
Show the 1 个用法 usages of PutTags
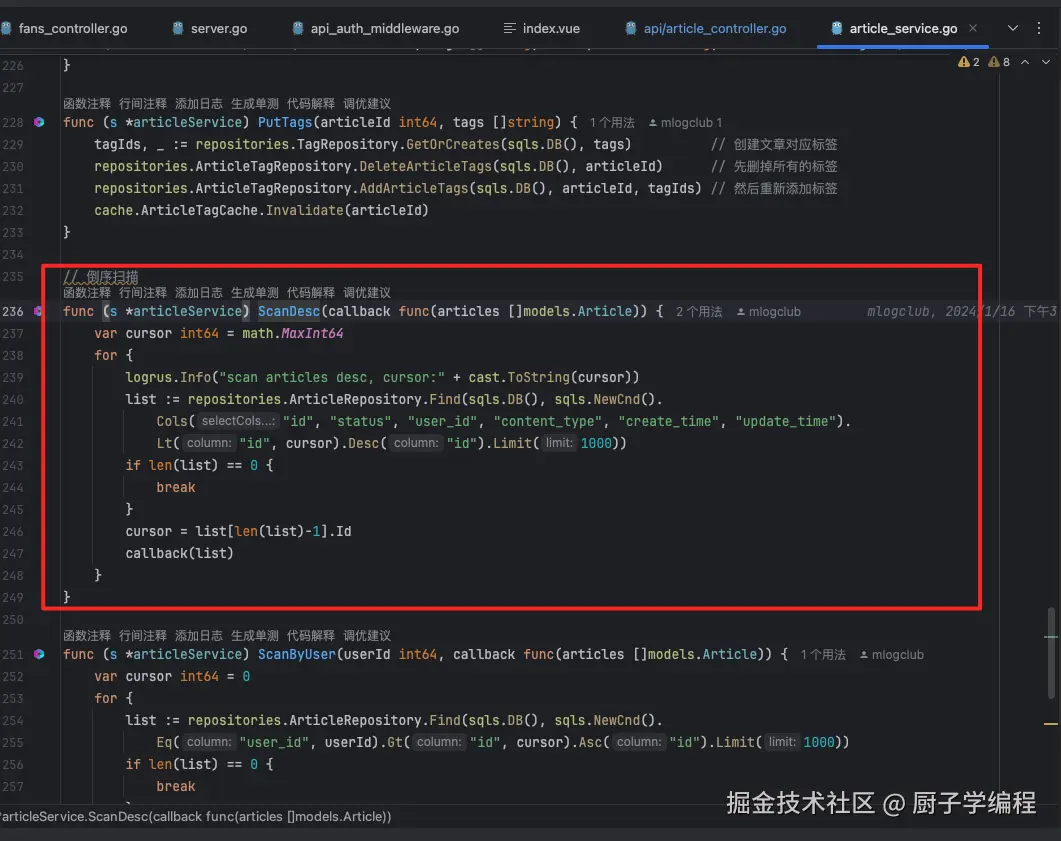click(x=612, y=123)
